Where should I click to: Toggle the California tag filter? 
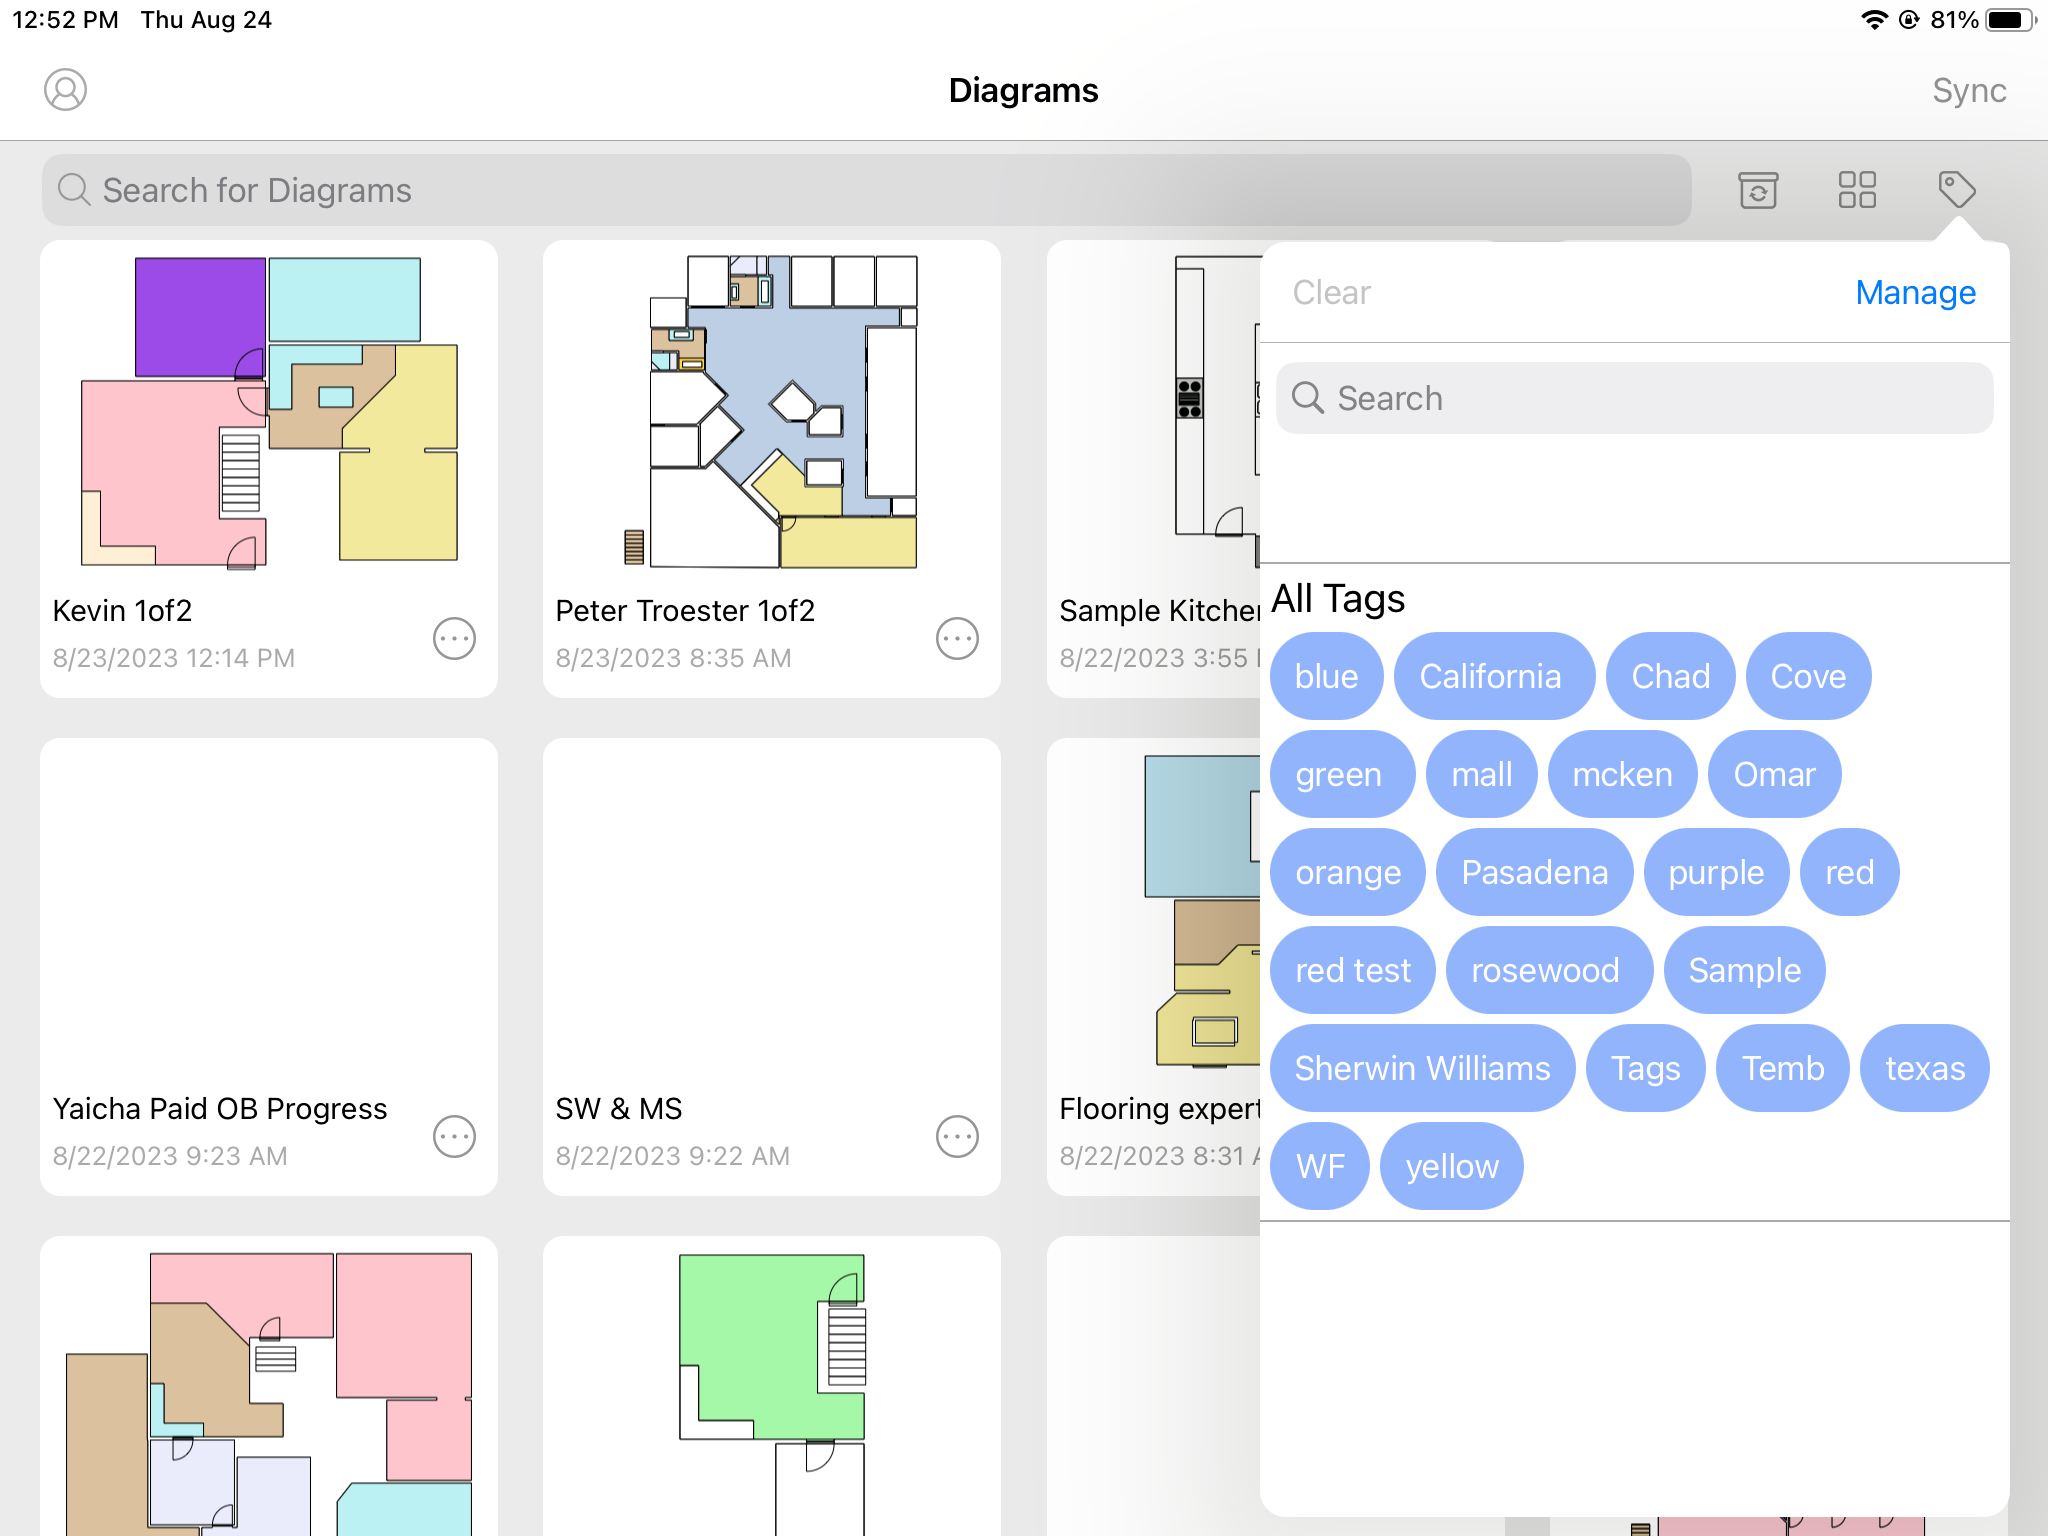click(1490, 676)
